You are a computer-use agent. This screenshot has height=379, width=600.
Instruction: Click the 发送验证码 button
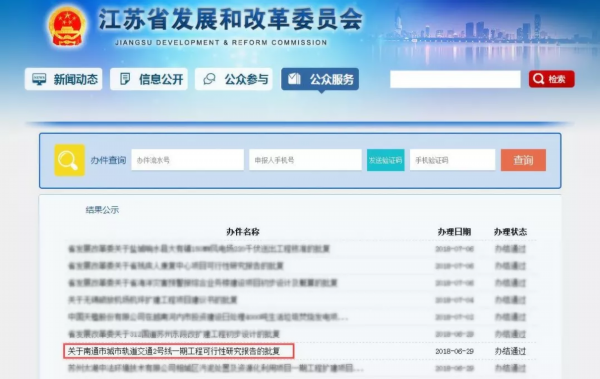(x=386, y=160)
